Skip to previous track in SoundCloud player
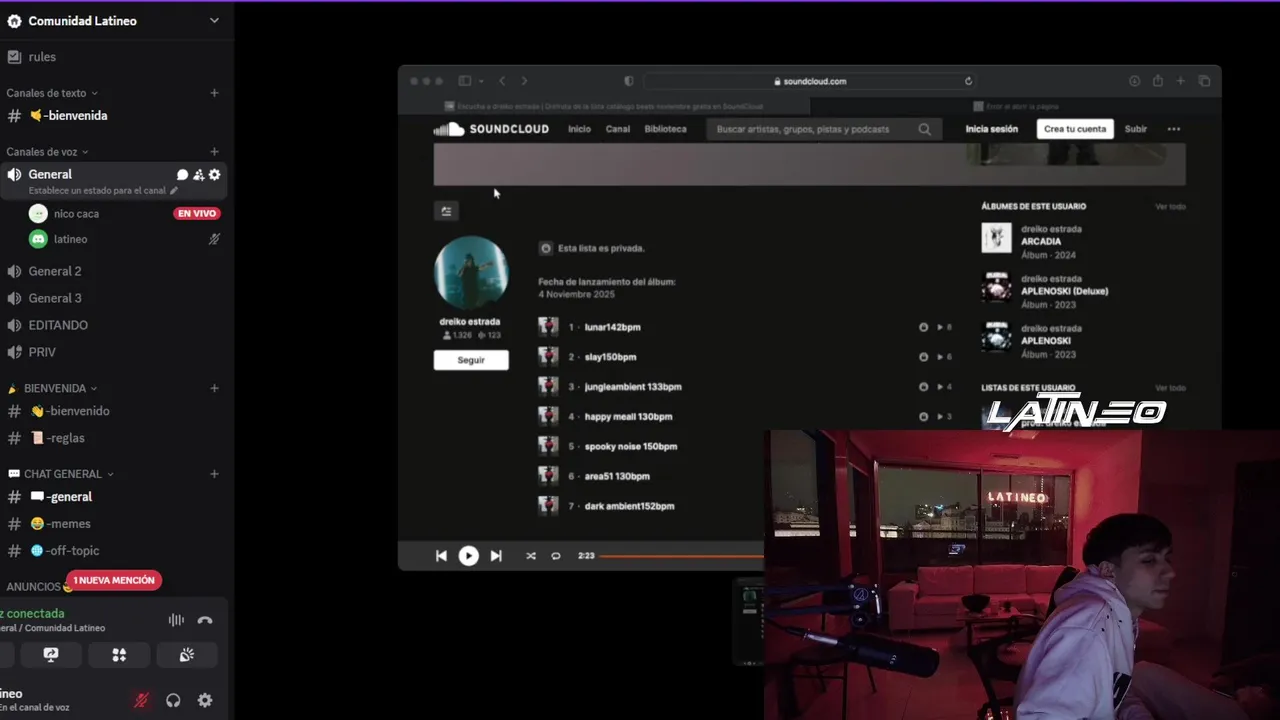Viewport: 1280px width, 720px height. point(441,556)
